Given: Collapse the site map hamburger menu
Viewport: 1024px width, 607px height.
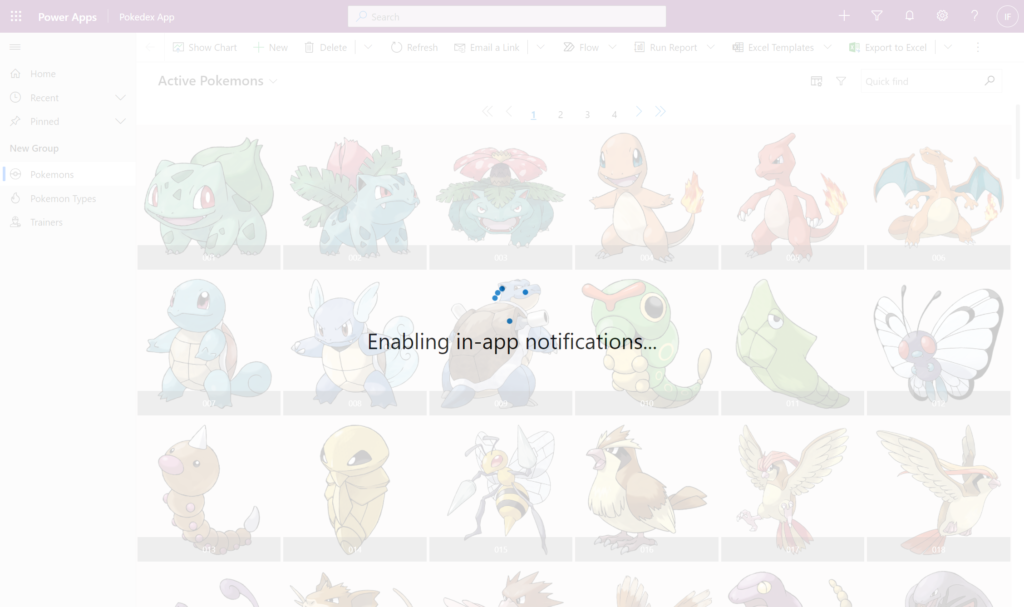Looking at the screenshot, I should pos(15,47).
